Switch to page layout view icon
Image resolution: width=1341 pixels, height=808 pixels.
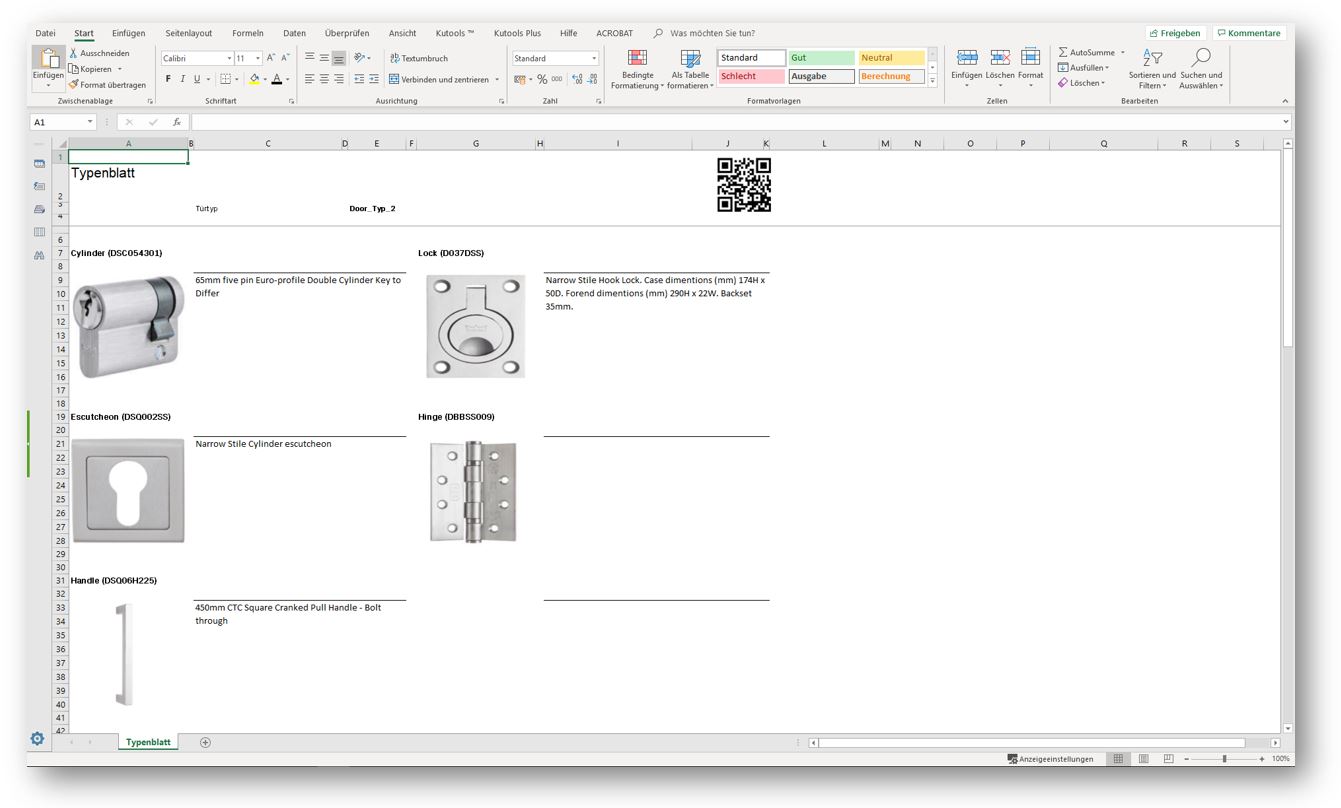pos(1144,759)
